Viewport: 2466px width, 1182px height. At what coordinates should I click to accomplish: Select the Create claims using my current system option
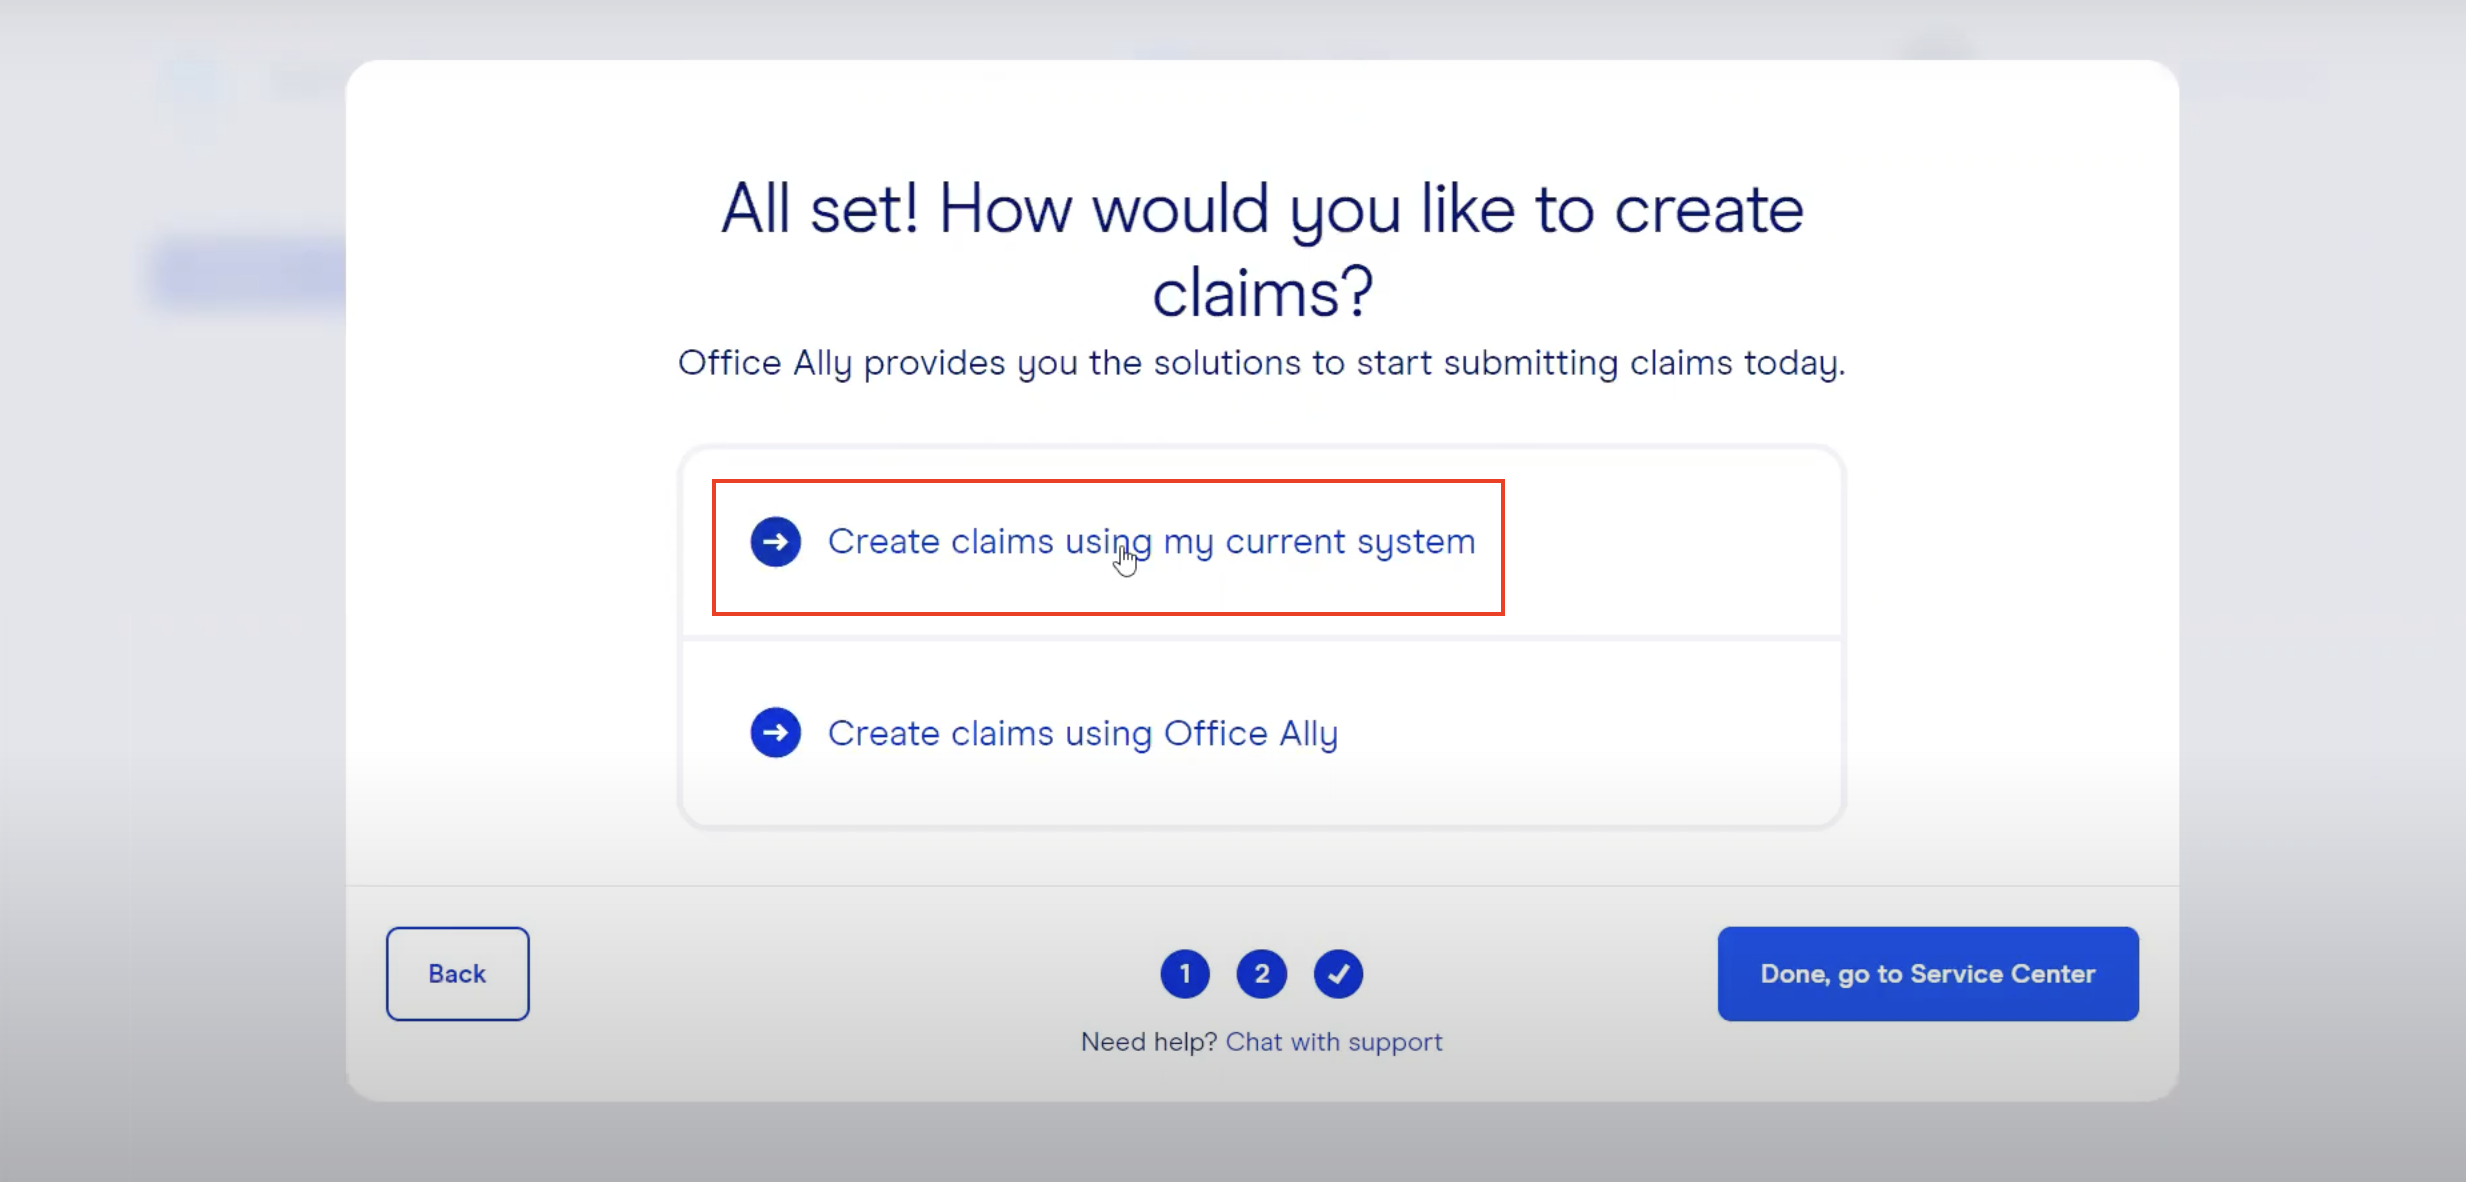click(x=1150, y=541)
